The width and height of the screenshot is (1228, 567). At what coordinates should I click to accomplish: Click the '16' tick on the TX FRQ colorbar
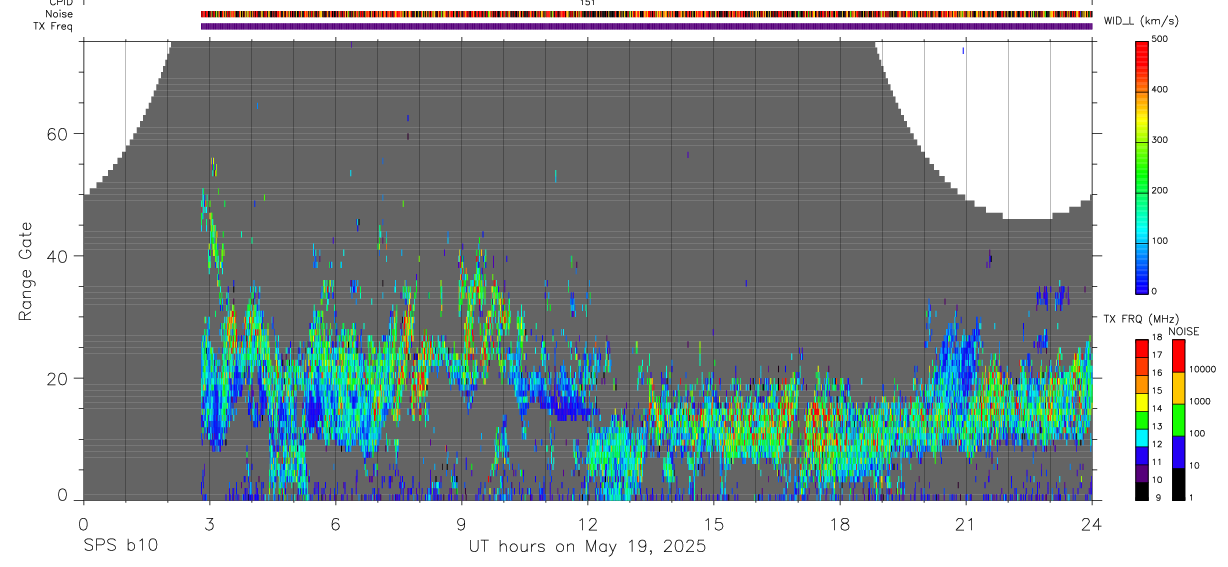coord(1158,373)
